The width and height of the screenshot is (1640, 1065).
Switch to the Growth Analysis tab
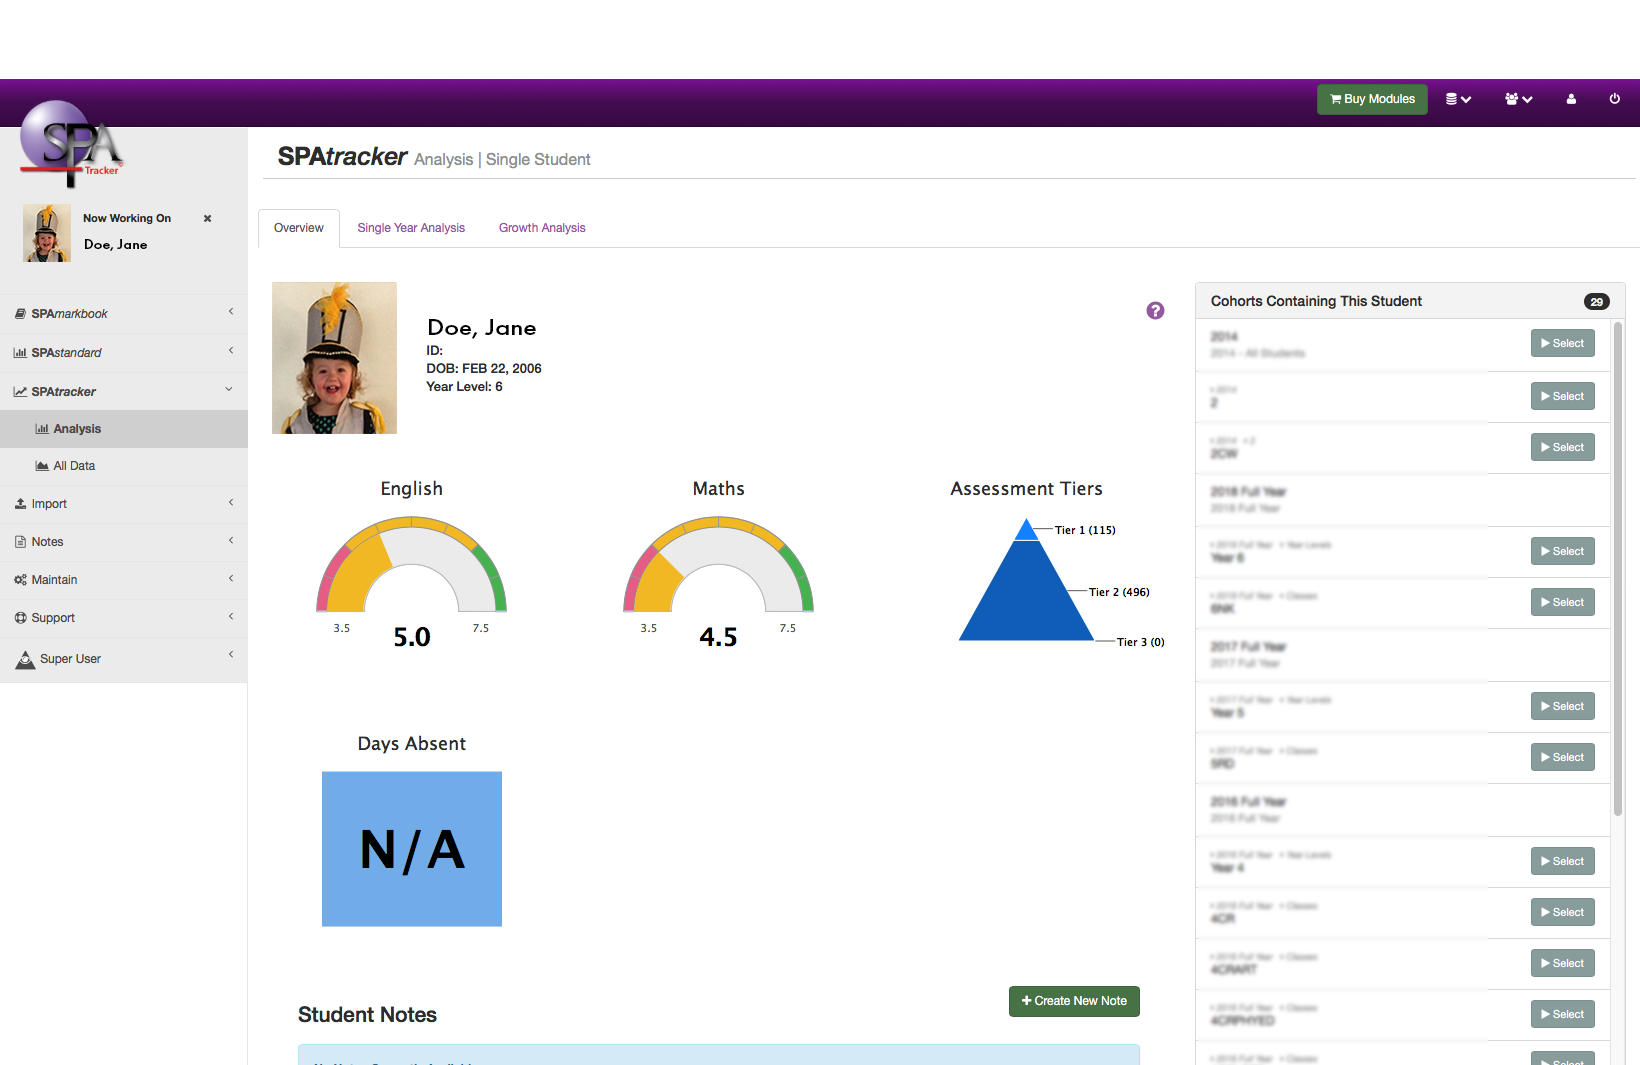(x=542, y=228)
